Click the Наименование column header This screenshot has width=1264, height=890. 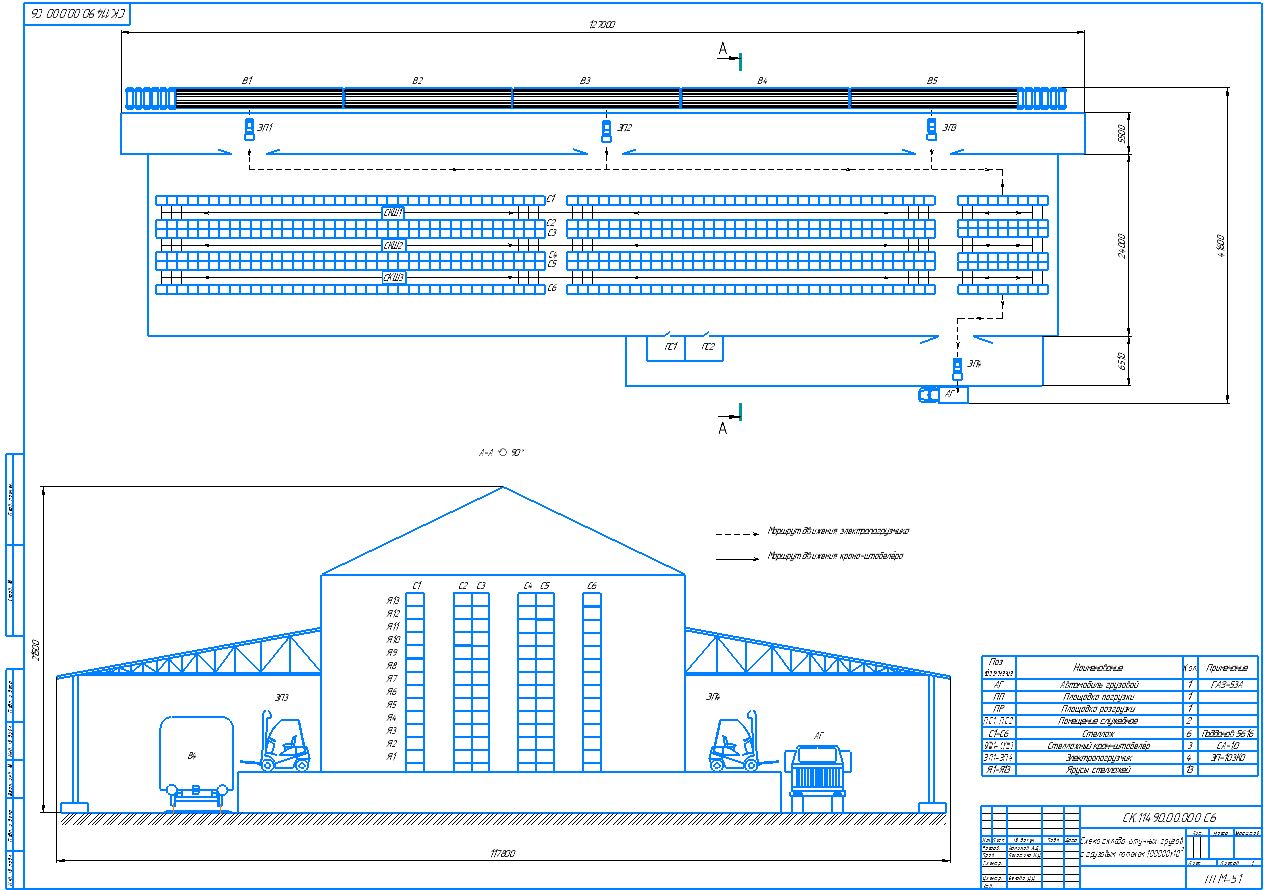[x=1099, y=667]
